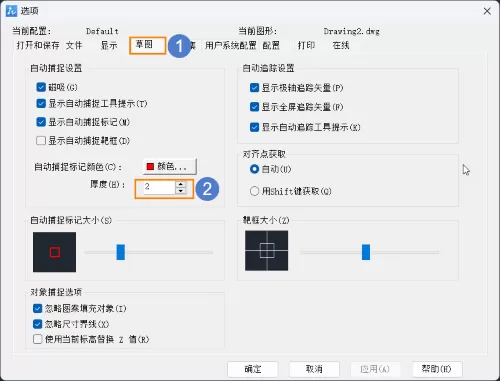Image resolution: width=500 pixels, height=381 pixels.
Task: Click the application logo icon in the title bar
Action: pyautogui.click(x=11, y=11)
